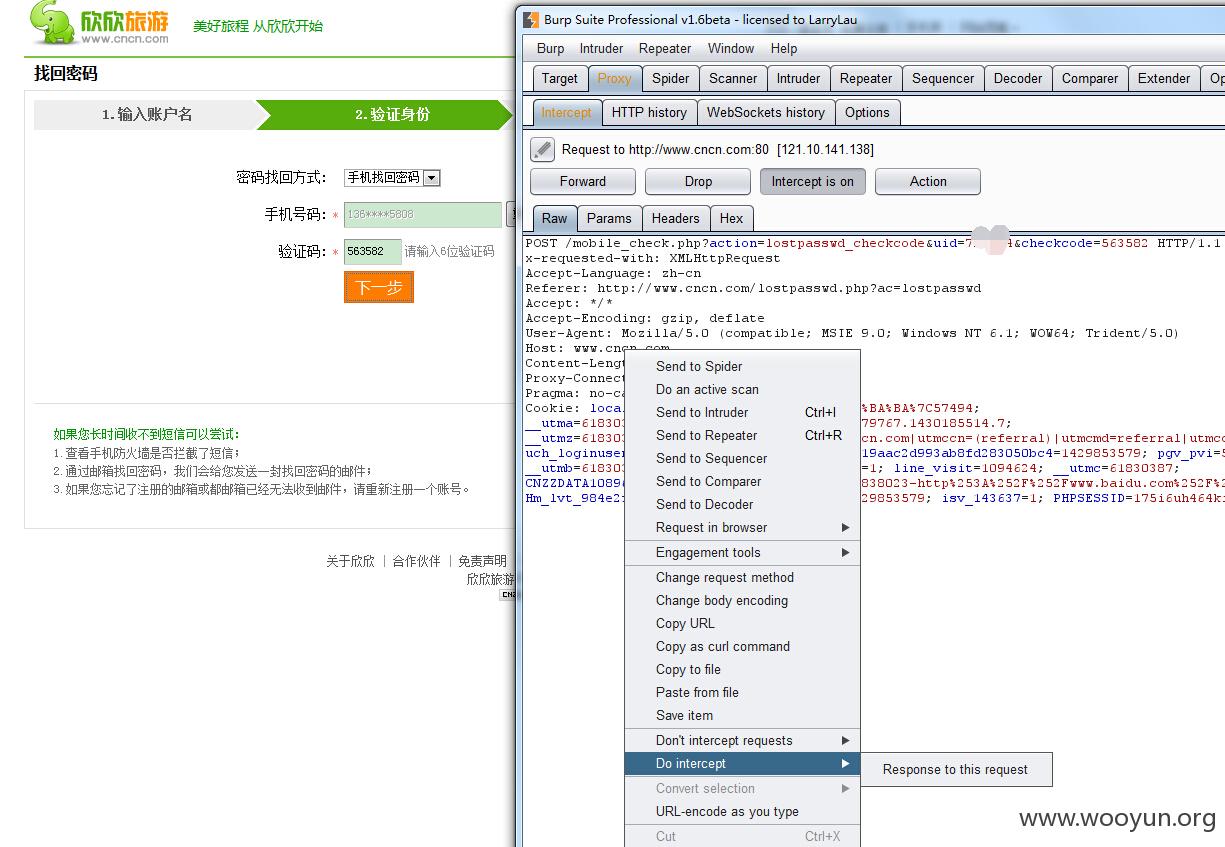Switch to the Repeater tool tab

pos(866,79)
